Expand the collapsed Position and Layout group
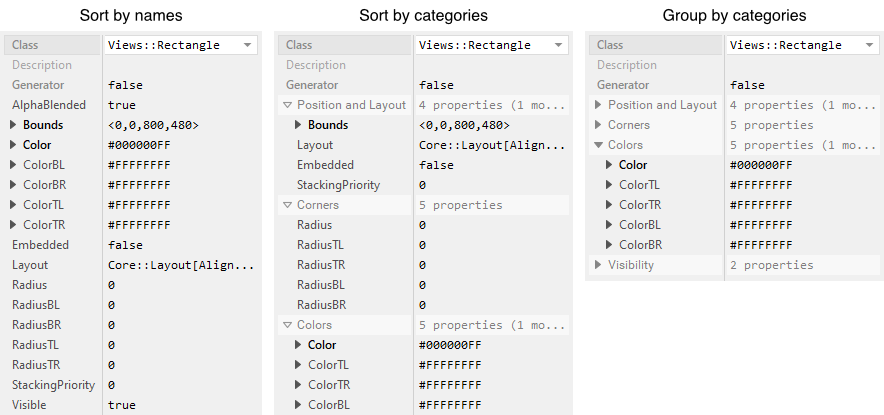The height and width of the screenshot is (415, 884). click(598, 105)
